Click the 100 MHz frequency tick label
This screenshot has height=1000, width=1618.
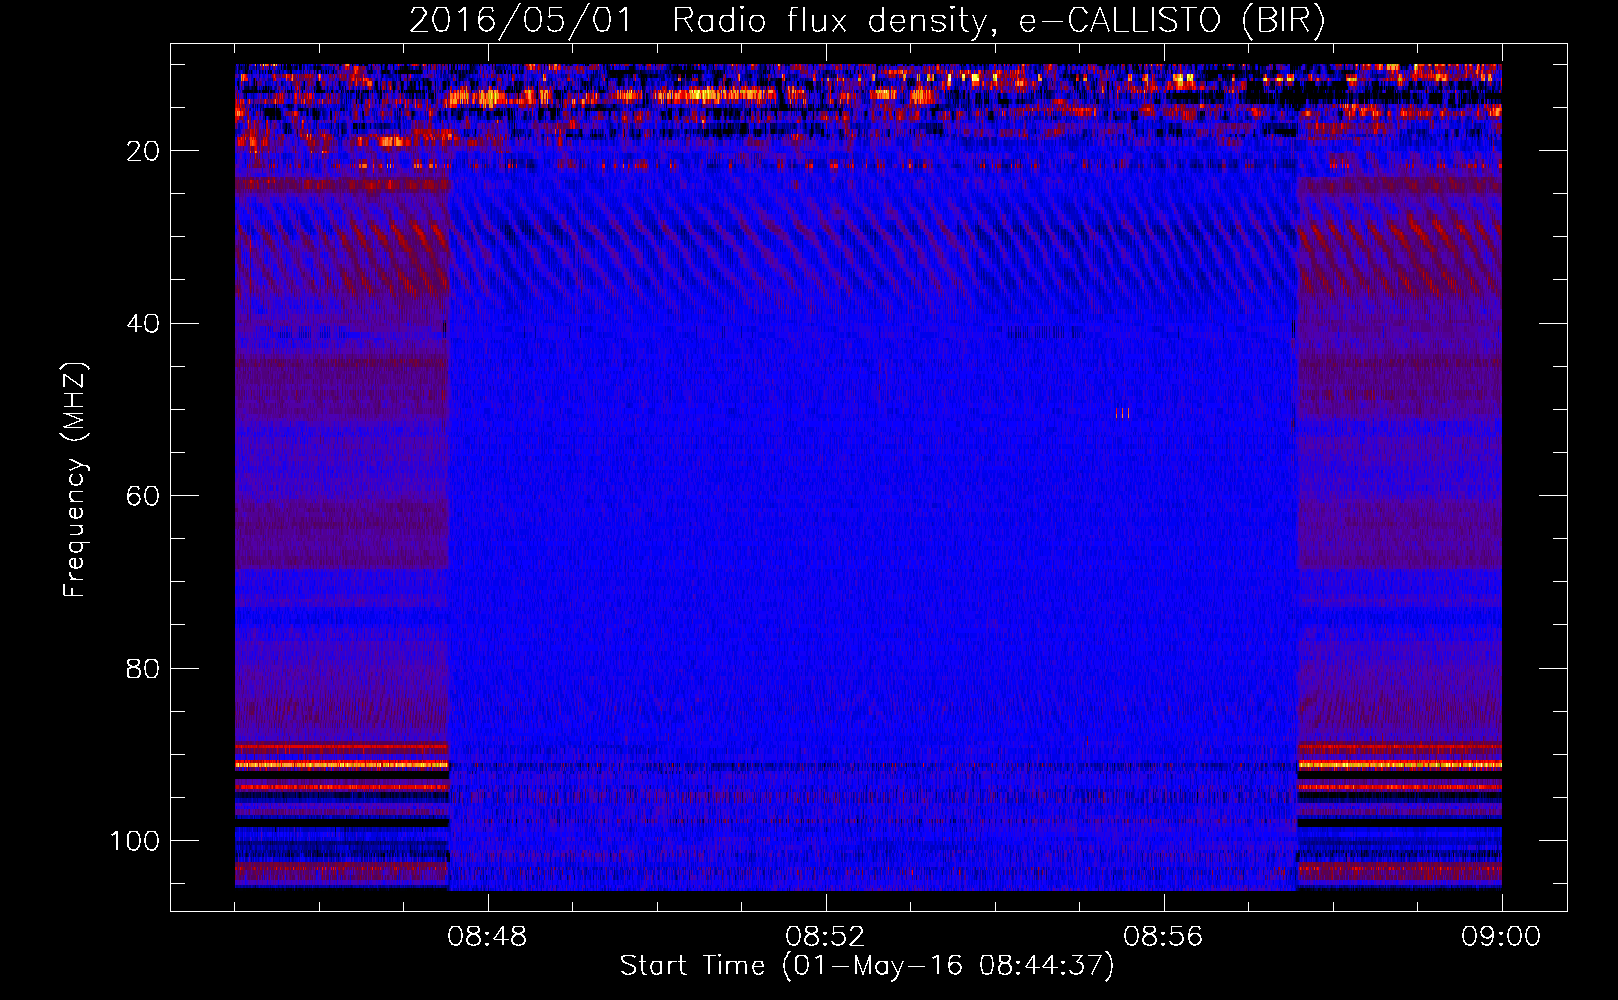135,841
